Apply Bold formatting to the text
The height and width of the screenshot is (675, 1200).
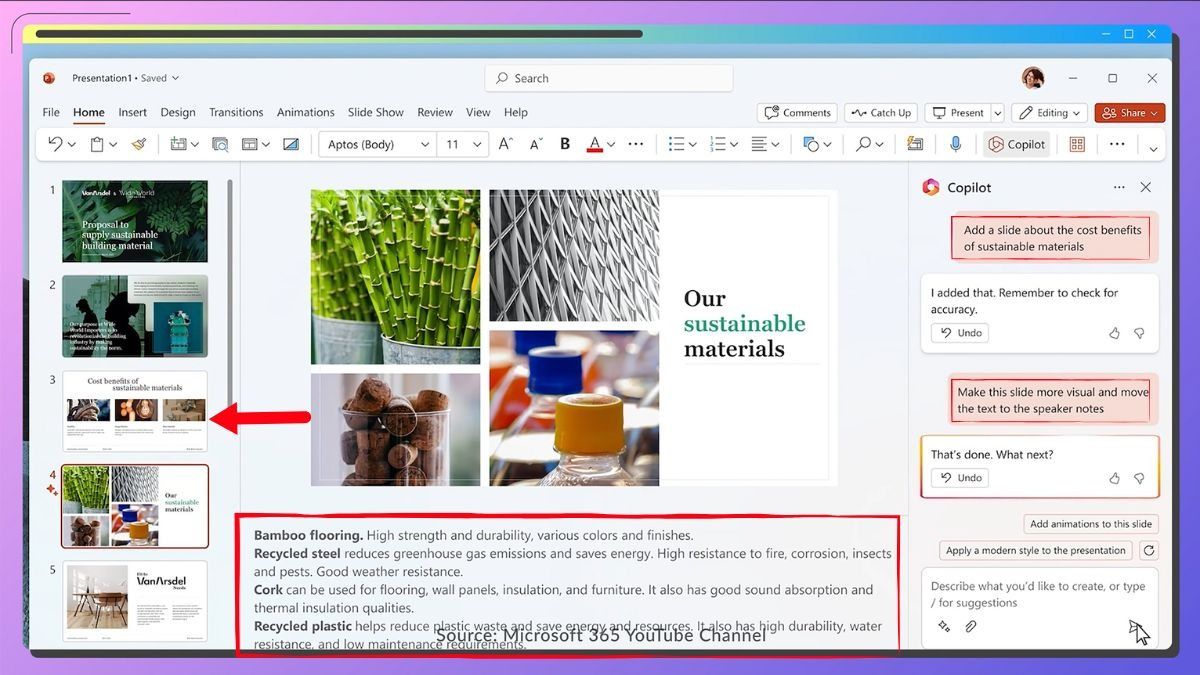click(564, 144)
